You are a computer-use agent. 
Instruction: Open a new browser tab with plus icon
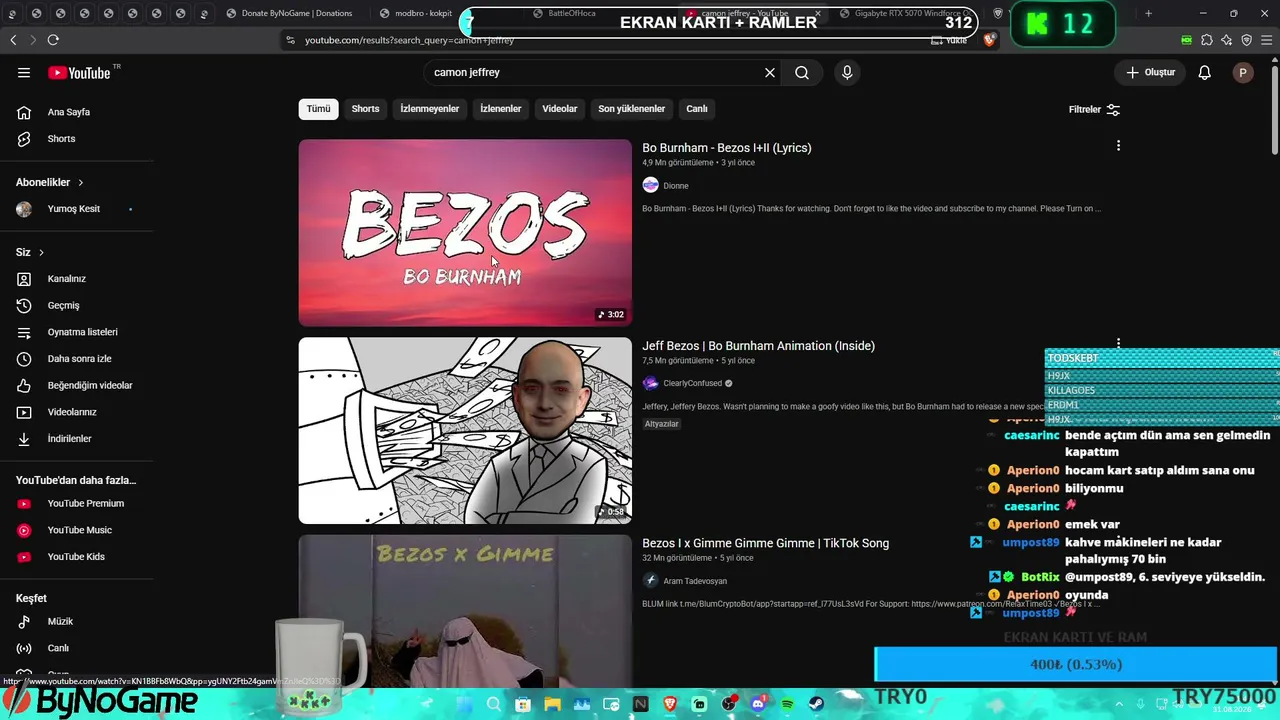click(1148, 14)
